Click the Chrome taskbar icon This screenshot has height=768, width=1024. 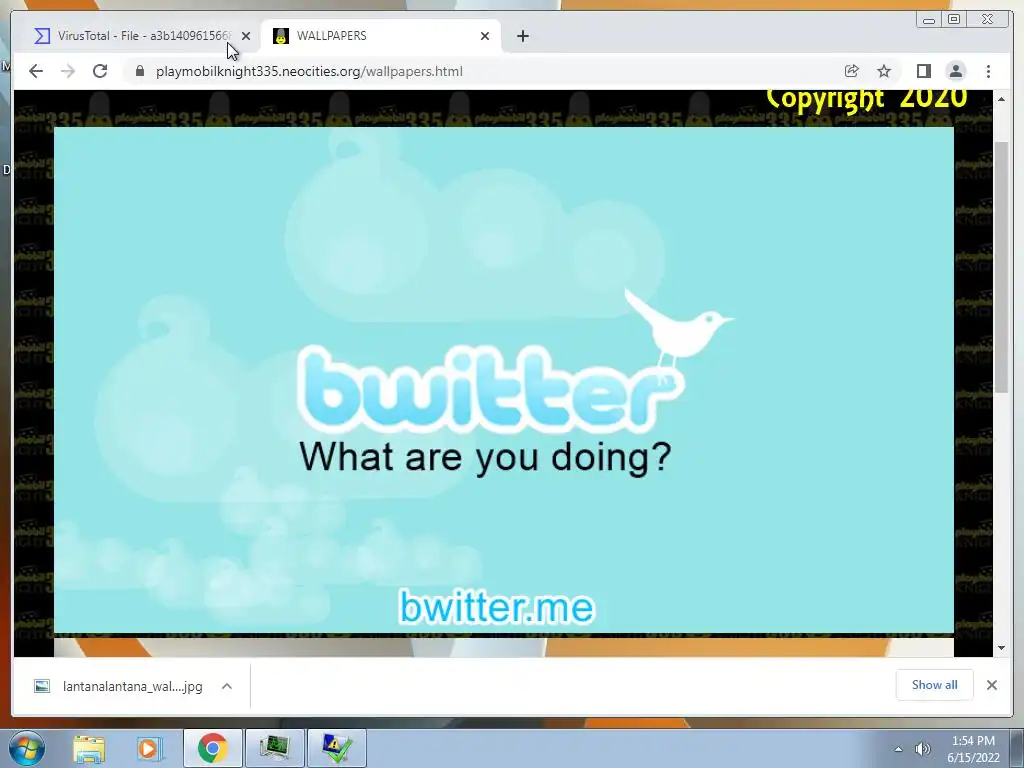click(213, 748)
